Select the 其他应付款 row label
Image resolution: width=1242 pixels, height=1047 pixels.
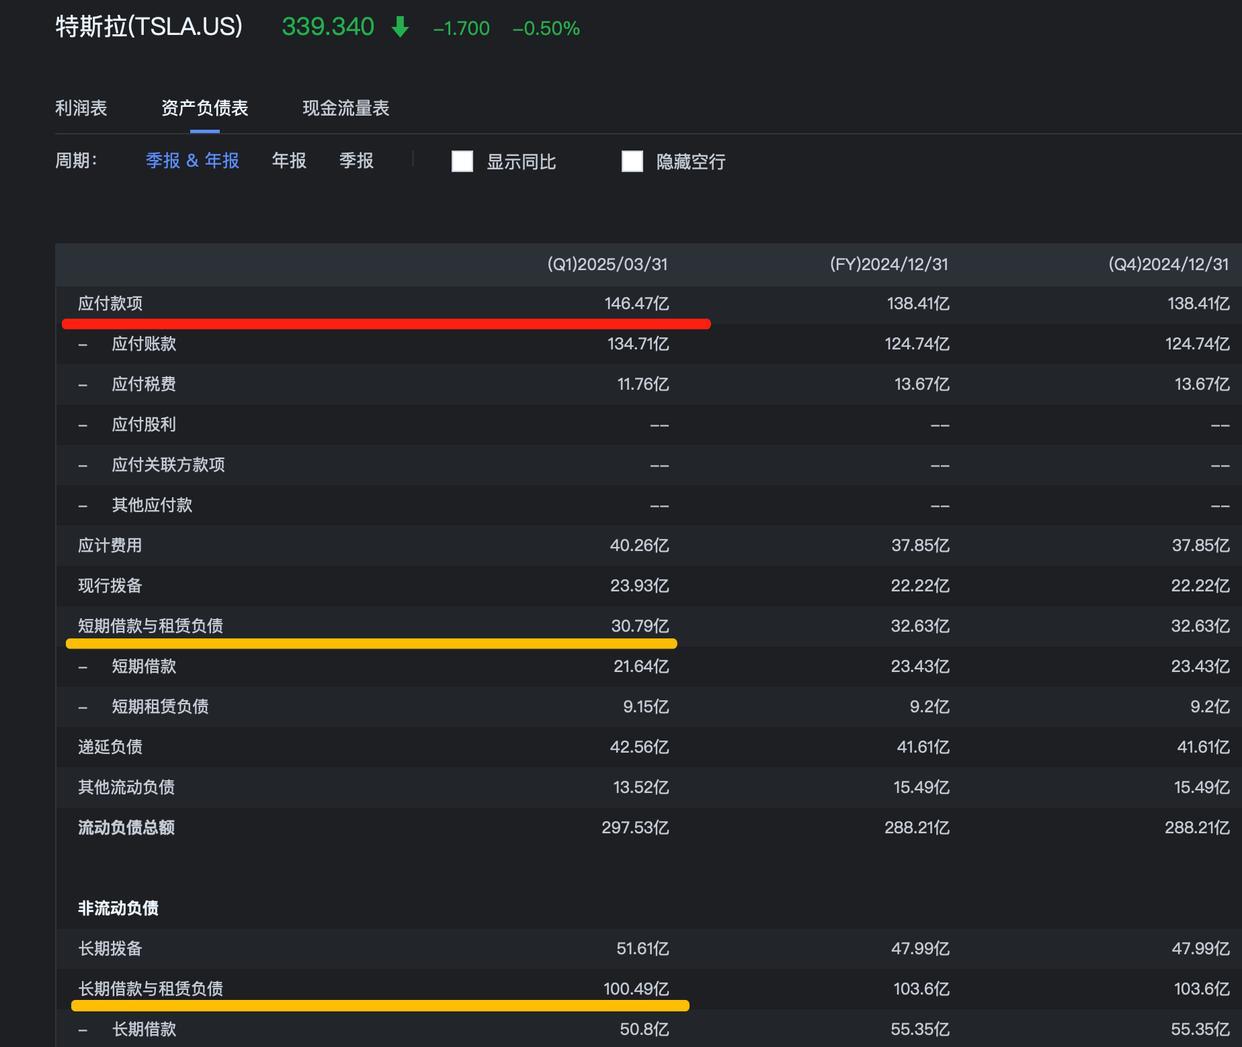point(152,505)
